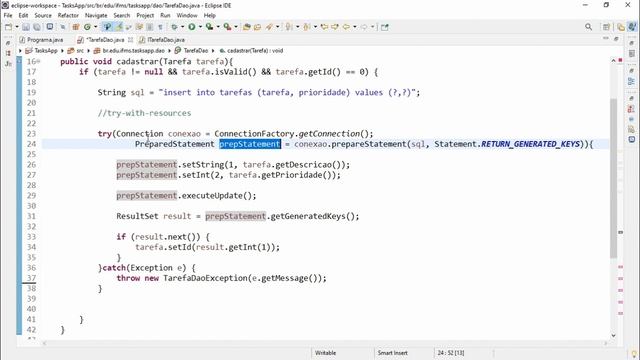
Task: Expand the breadcrumb arrow before cadastrar(Tarefa)
Action: tap(213, 51)
